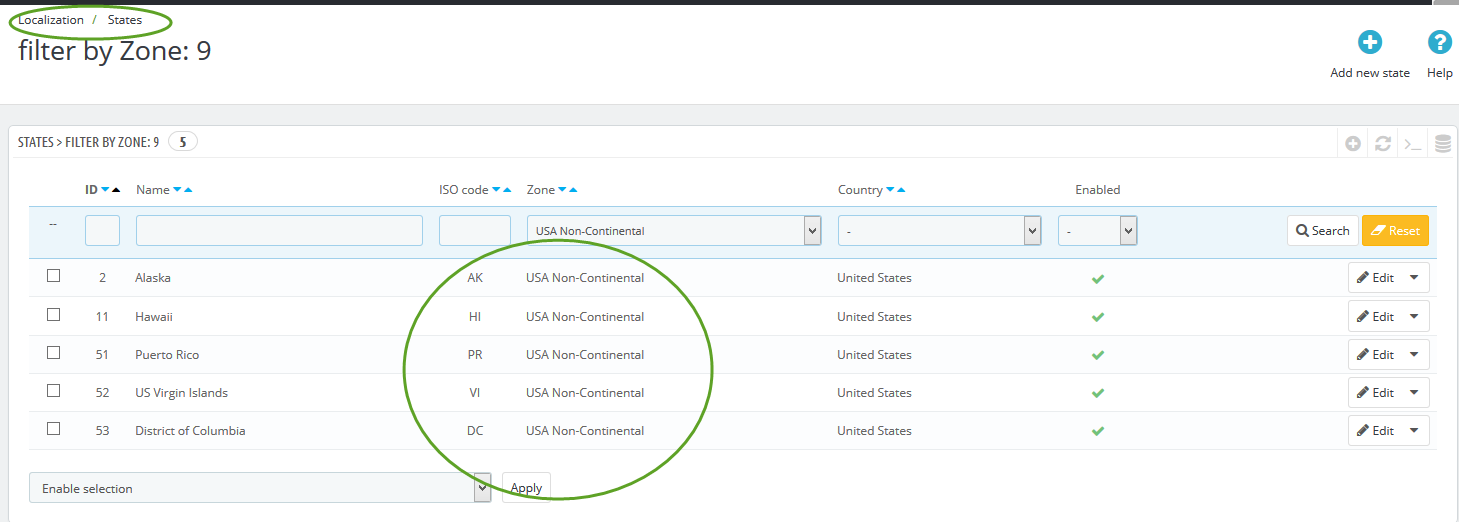Open the Zone filter dropdown
This screenshot has height=522, width=1459.
point(674,231)
